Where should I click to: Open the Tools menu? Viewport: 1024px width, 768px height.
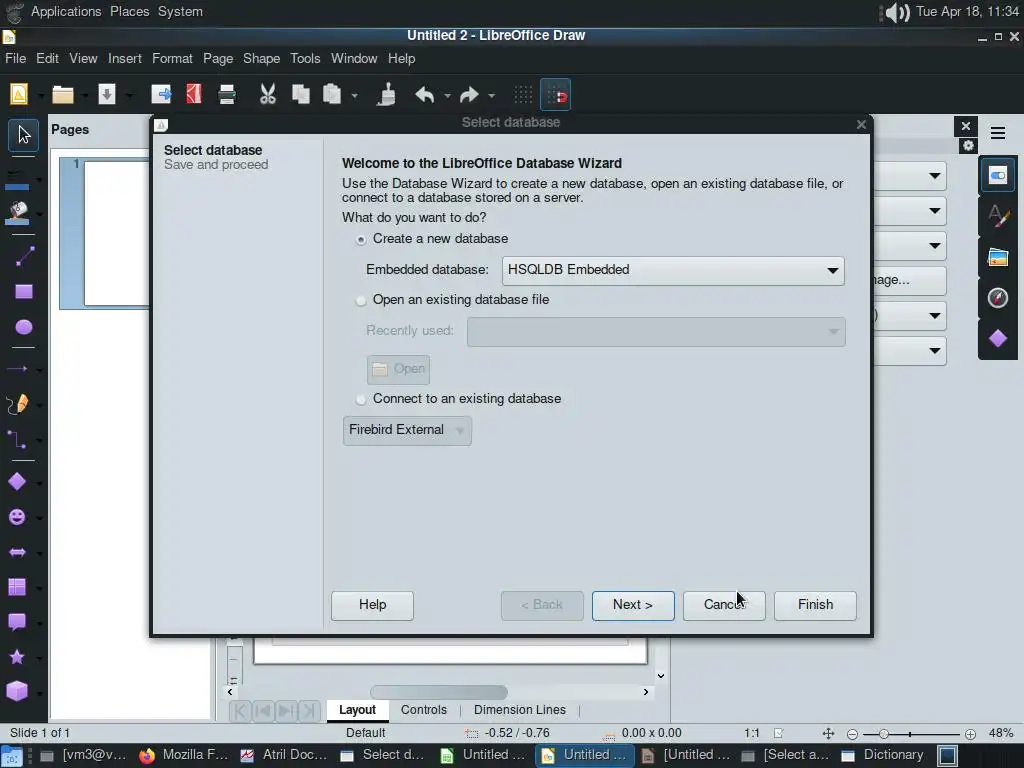[x=305, y=59]
